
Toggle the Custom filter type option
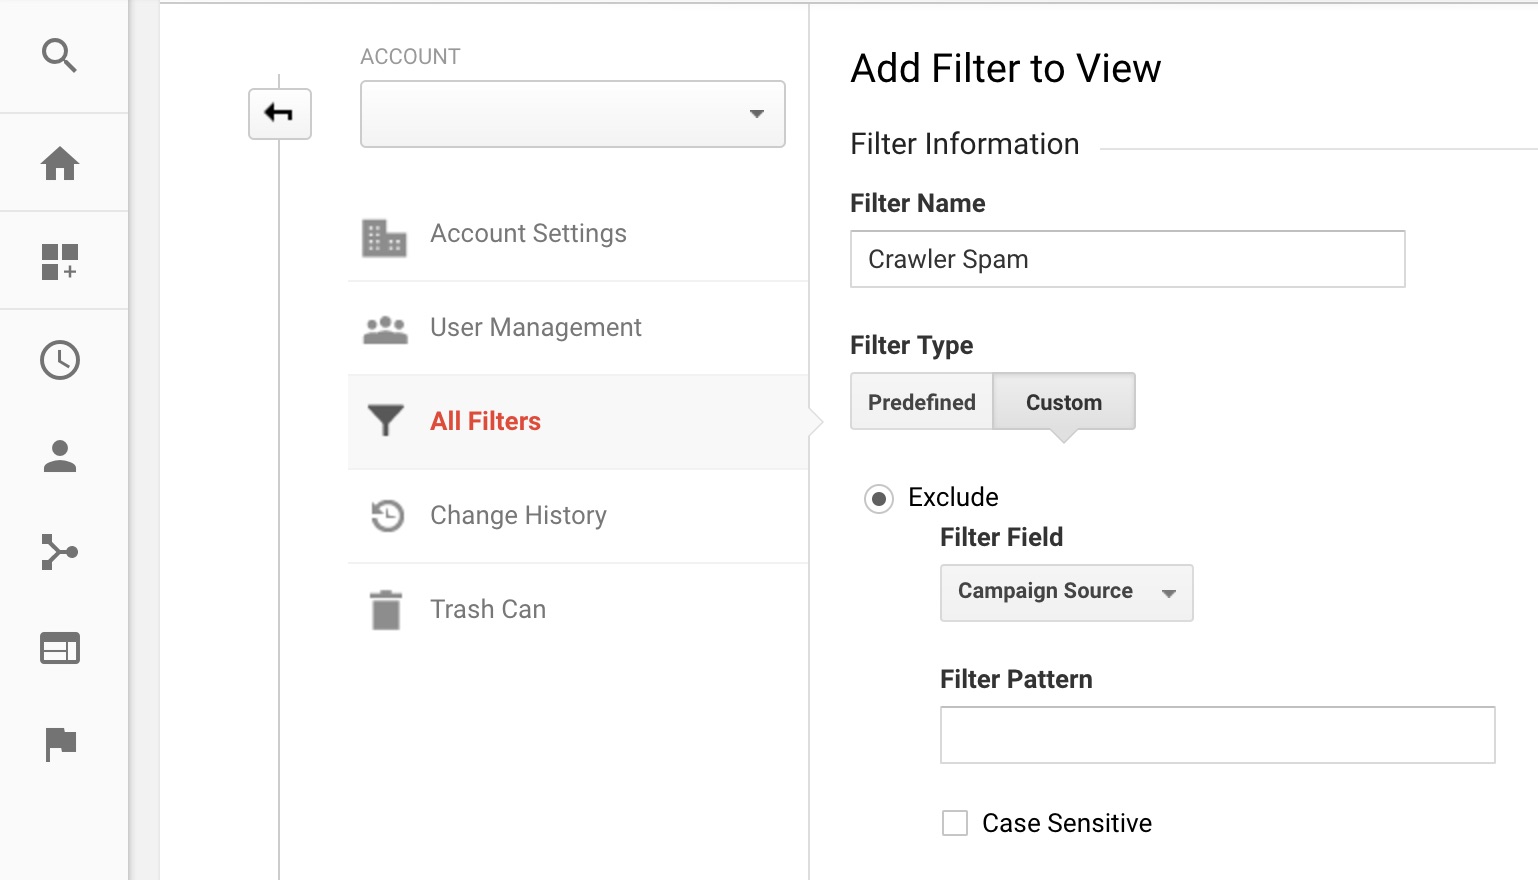click(x=1063, y=401)
